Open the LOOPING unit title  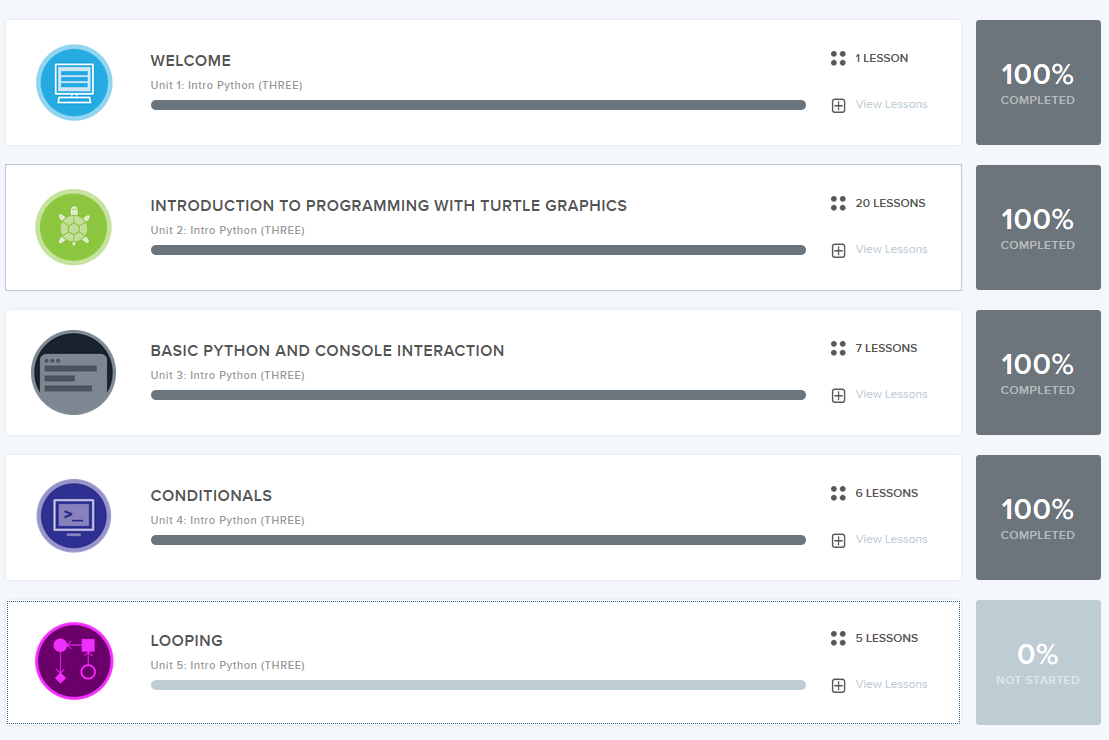click(x=187, y=641)
